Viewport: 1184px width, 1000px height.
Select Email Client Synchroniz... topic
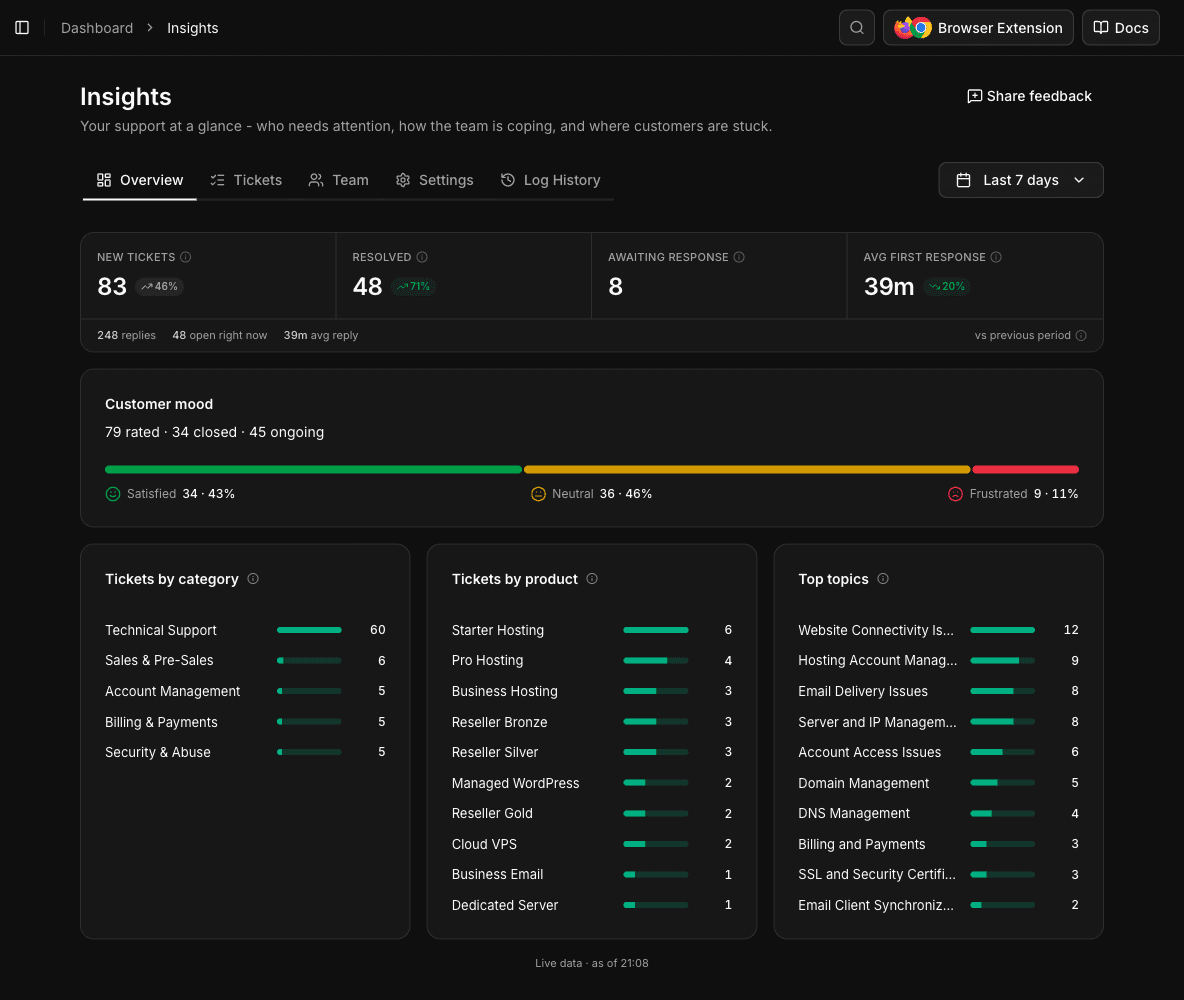point(938,905)
